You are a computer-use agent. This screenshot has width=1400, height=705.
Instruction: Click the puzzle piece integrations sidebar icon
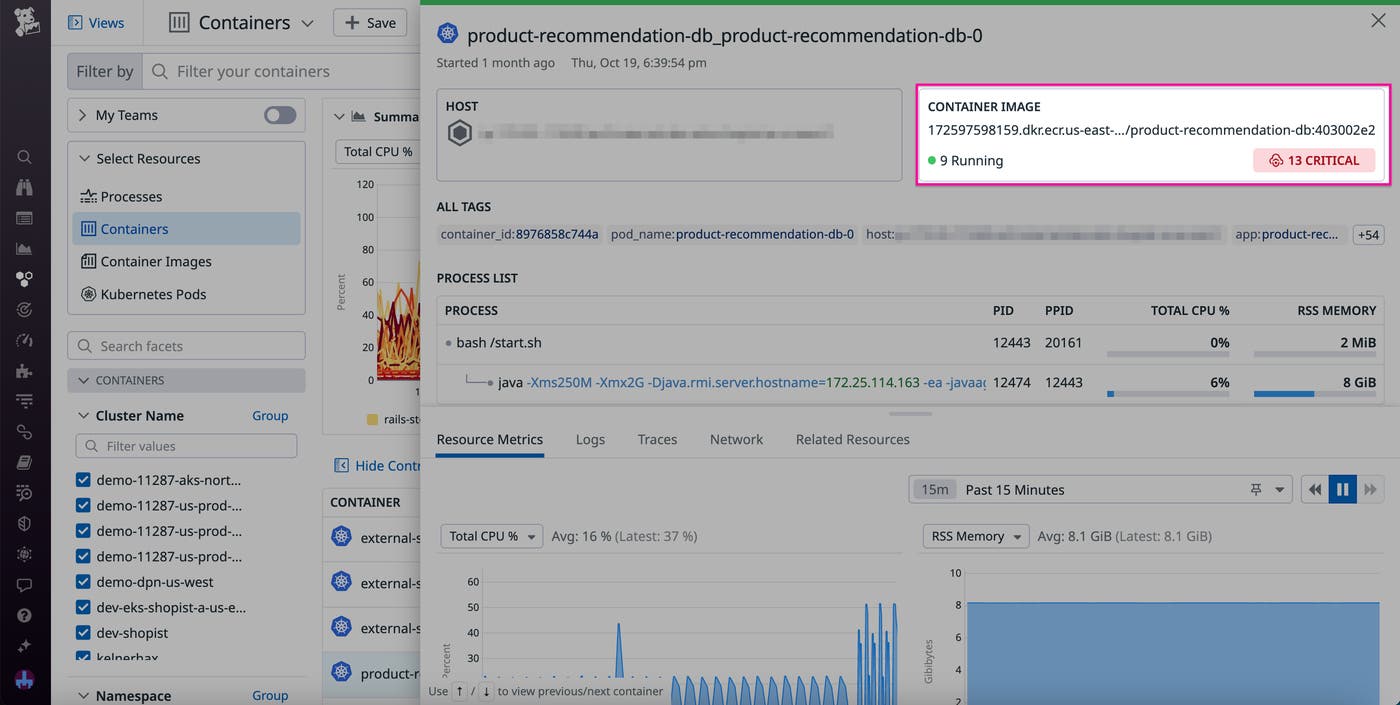pyautogui.click(x=25, y=371)
